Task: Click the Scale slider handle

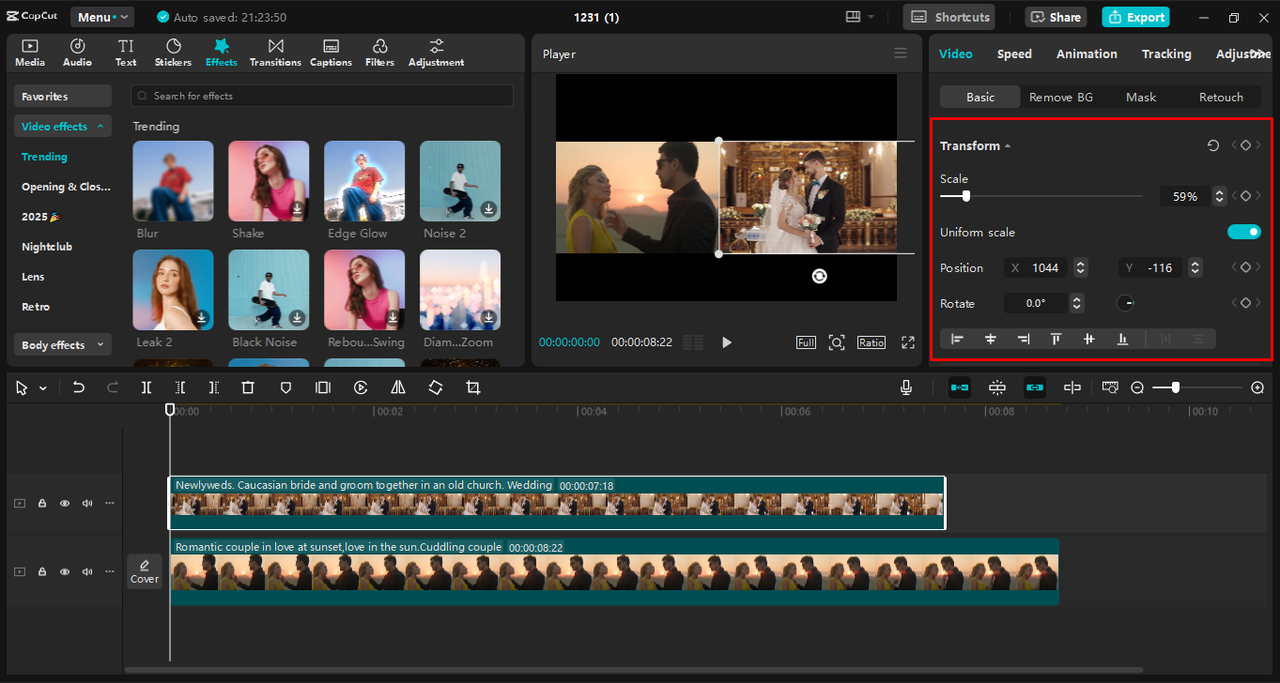Action: coord(965,197)
